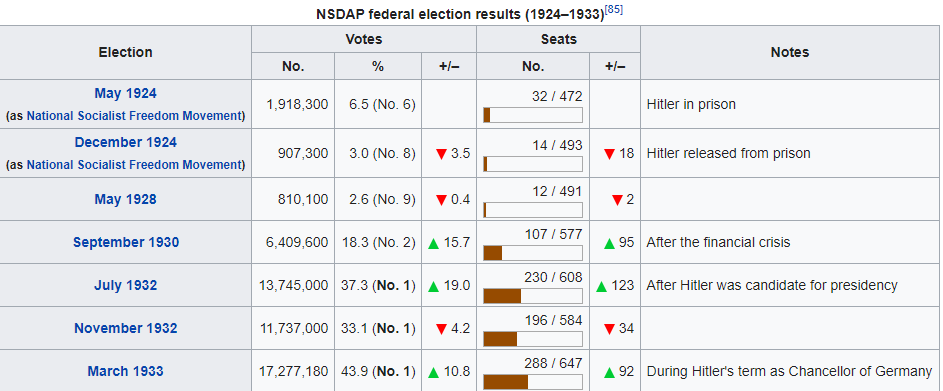Click red down arrow beside 34 seat change
This screenshot has height=391, width=943.
(609, 329)
